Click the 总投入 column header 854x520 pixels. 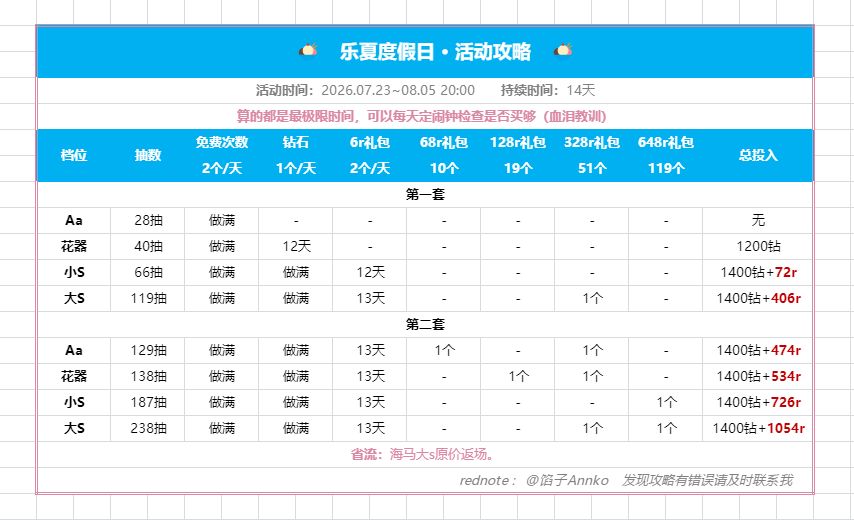758,155
